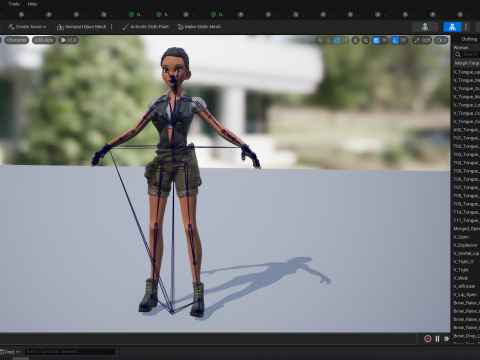Open Reimport Base Mesh options dots
This screenshot has height=360, width=480.
(111, 27)
